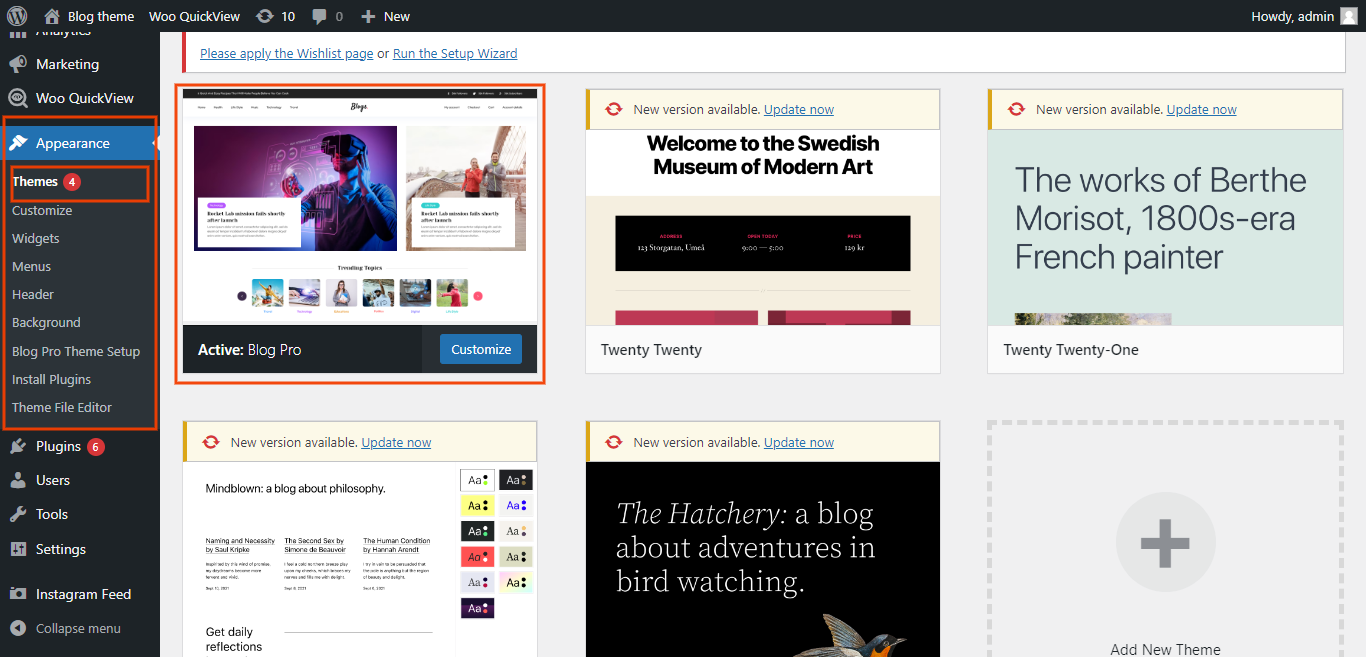
Task: Click the Plugins plug icon in sidebar
Action: 18,446
